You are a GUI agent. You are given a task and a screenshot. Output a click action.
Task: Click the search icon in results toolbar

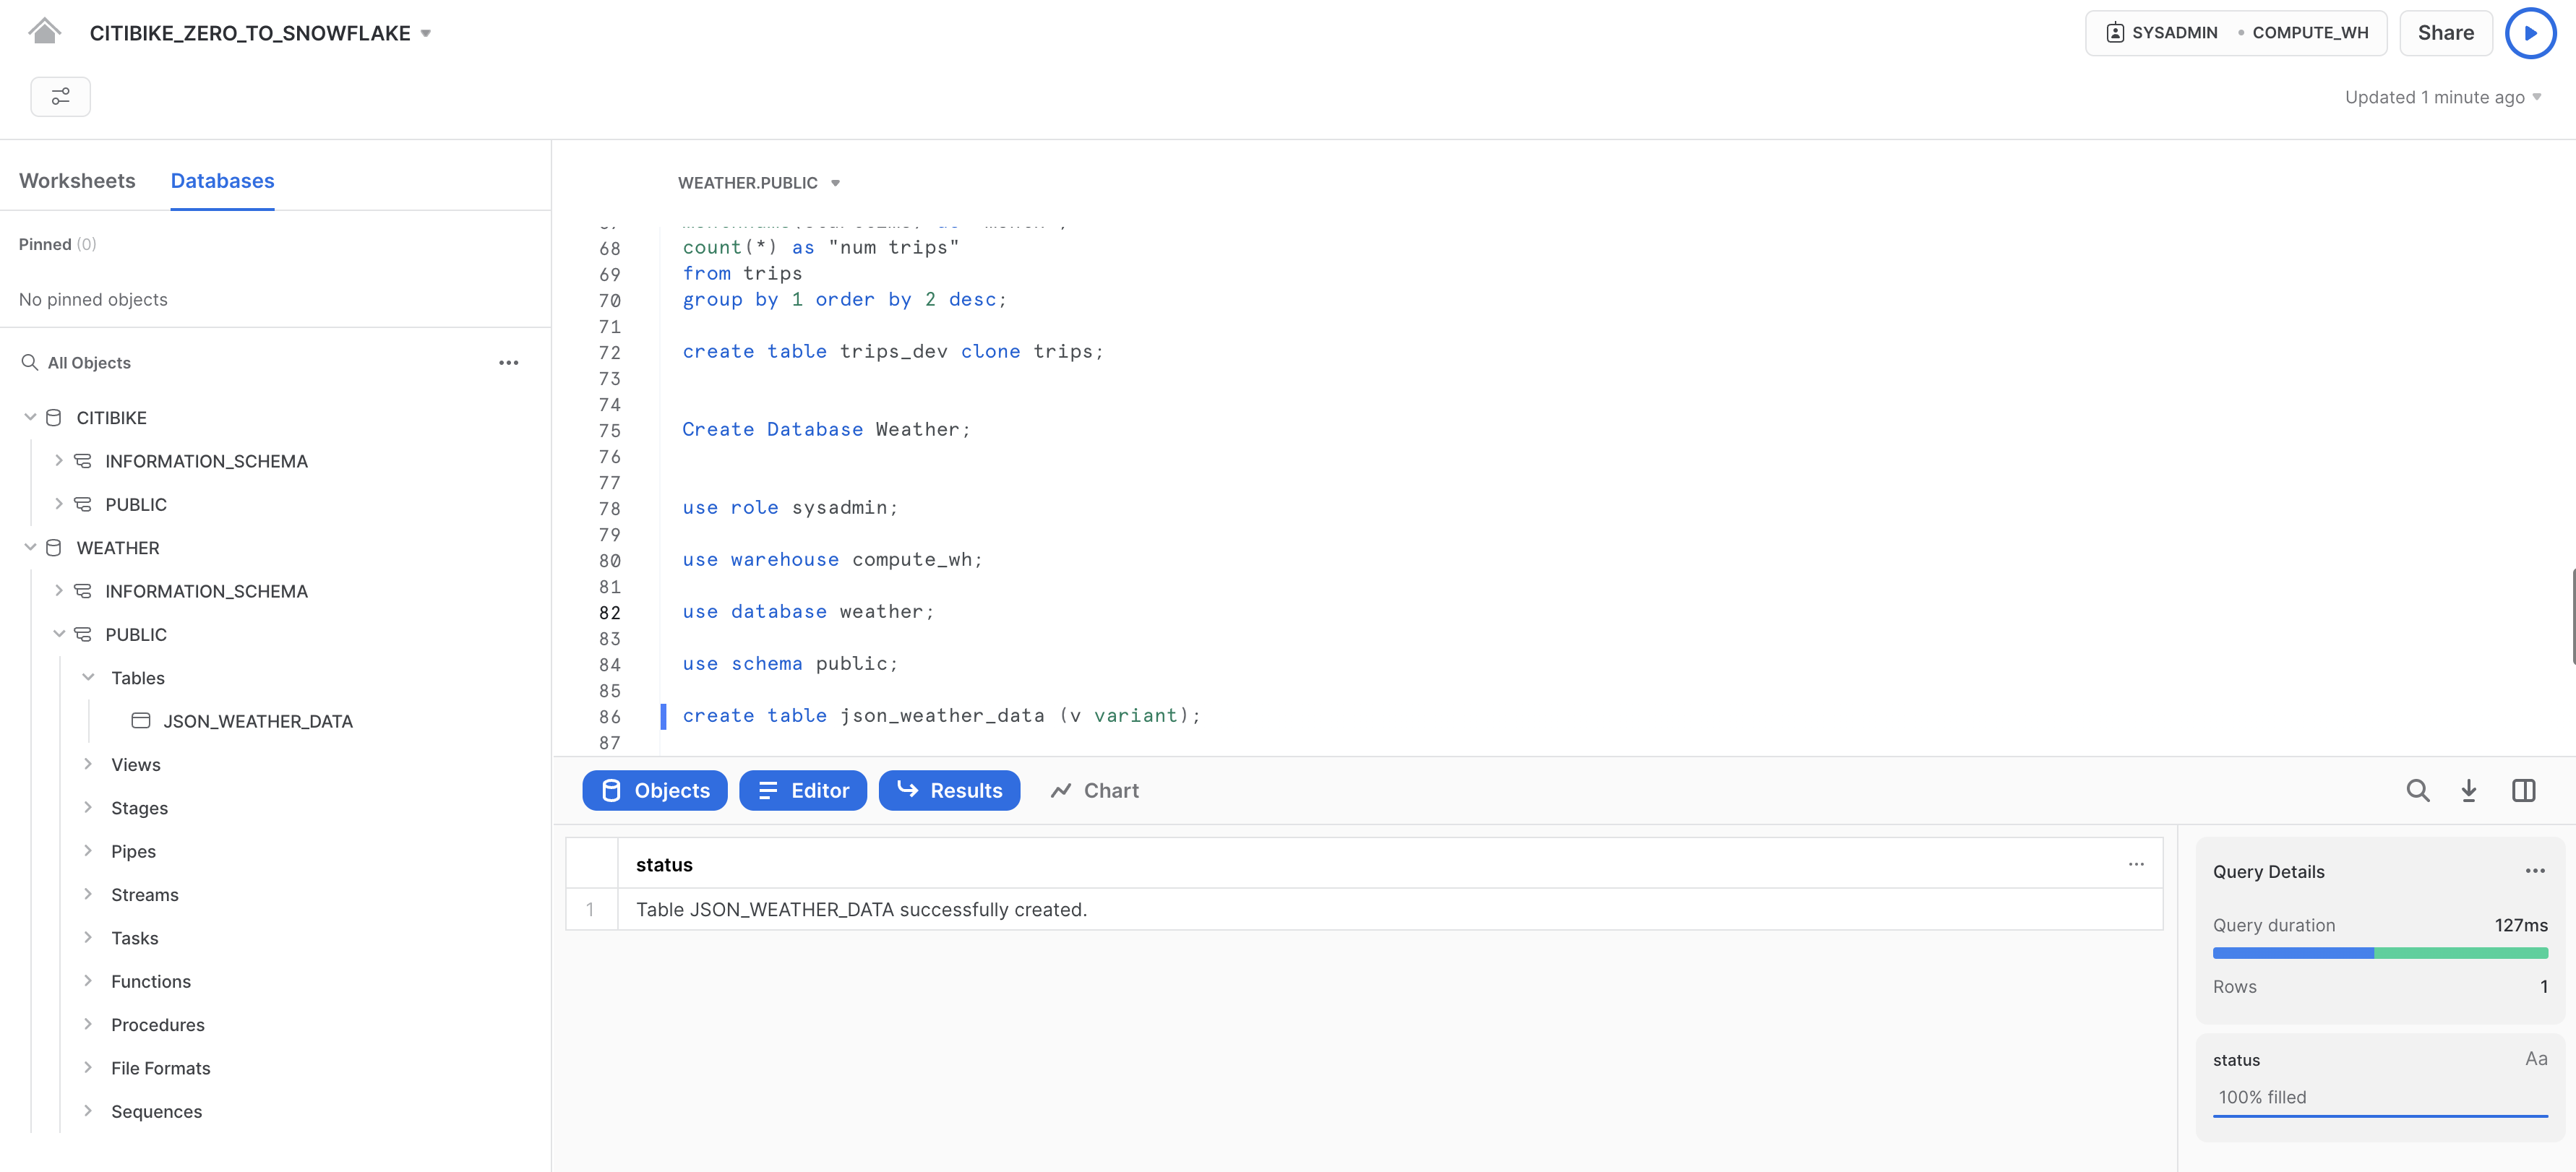(x=2417, y=790)
